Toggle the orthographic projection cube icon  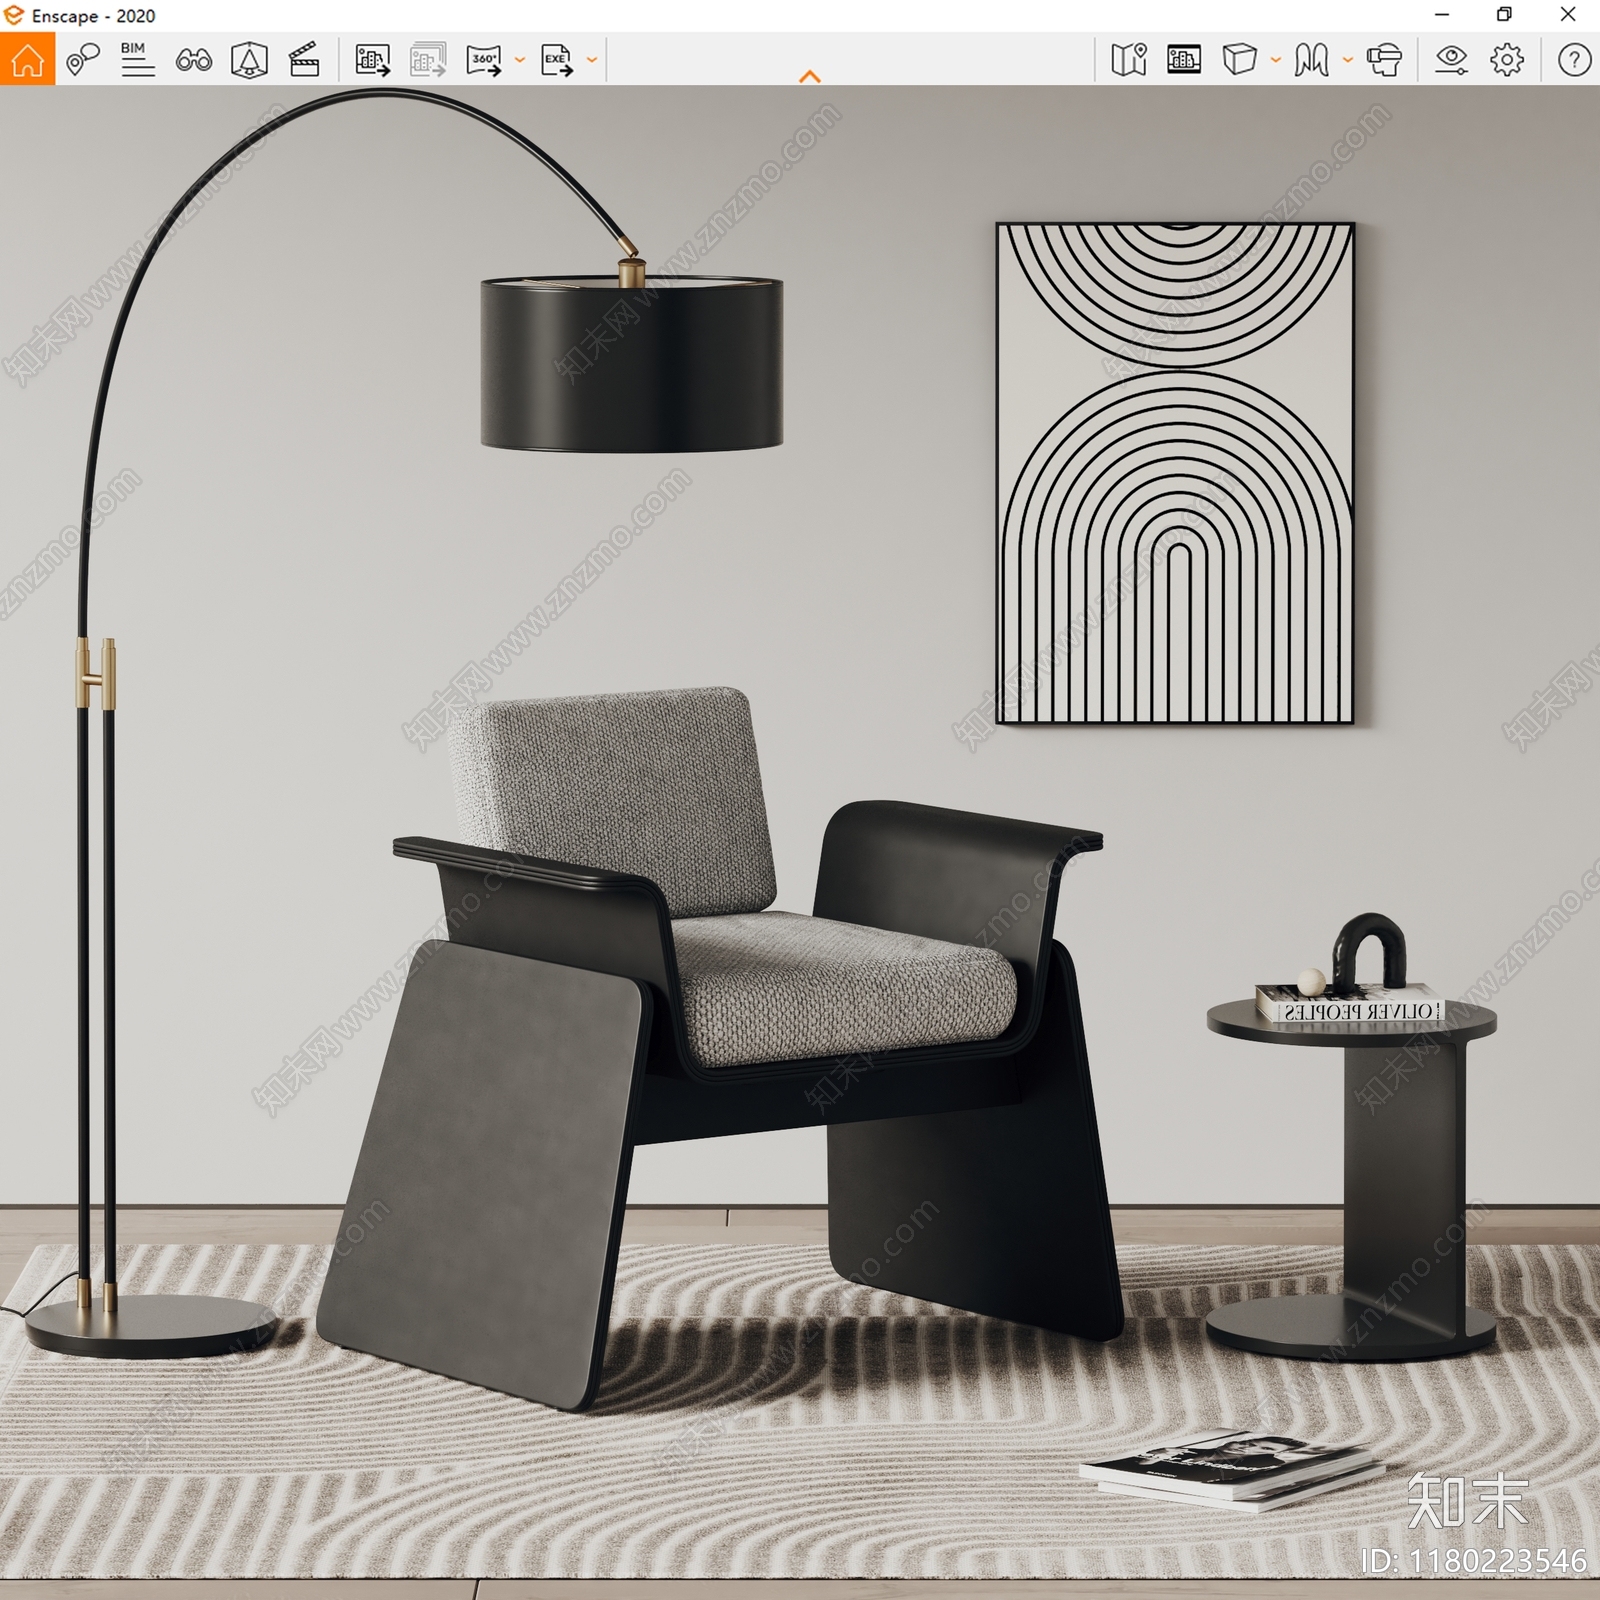click(1239, 60)
